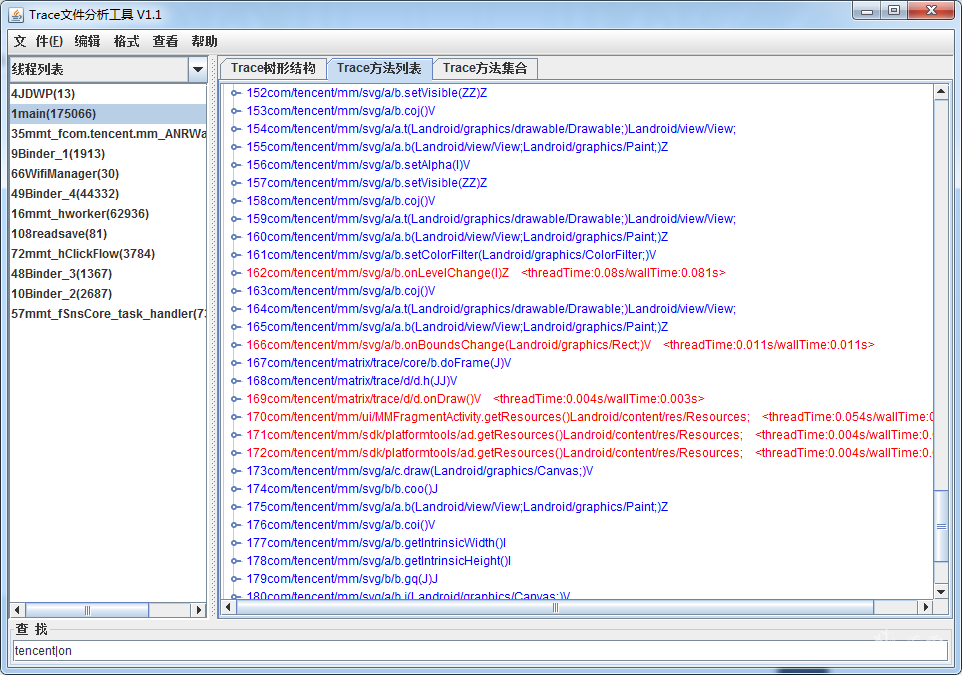Switch to the Trace方法集合 tab
Image resolution: width=962 pixels, height=675 pixels.
coord(485,68)
